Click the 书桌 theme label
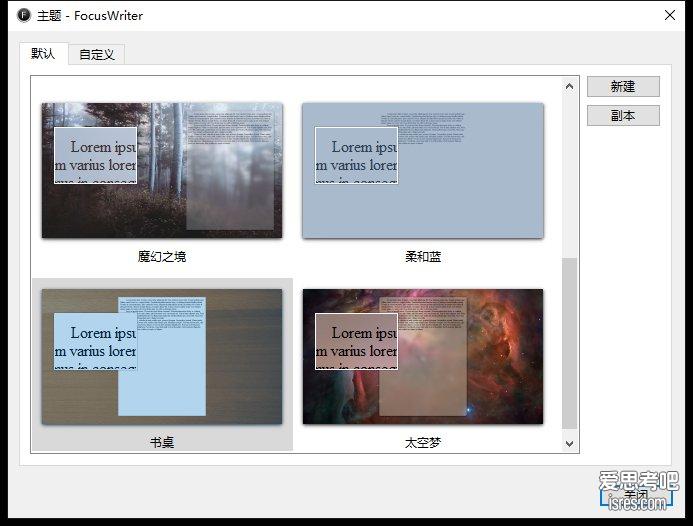The height and width of the screenshot is (526, 693). click(162, 442)
